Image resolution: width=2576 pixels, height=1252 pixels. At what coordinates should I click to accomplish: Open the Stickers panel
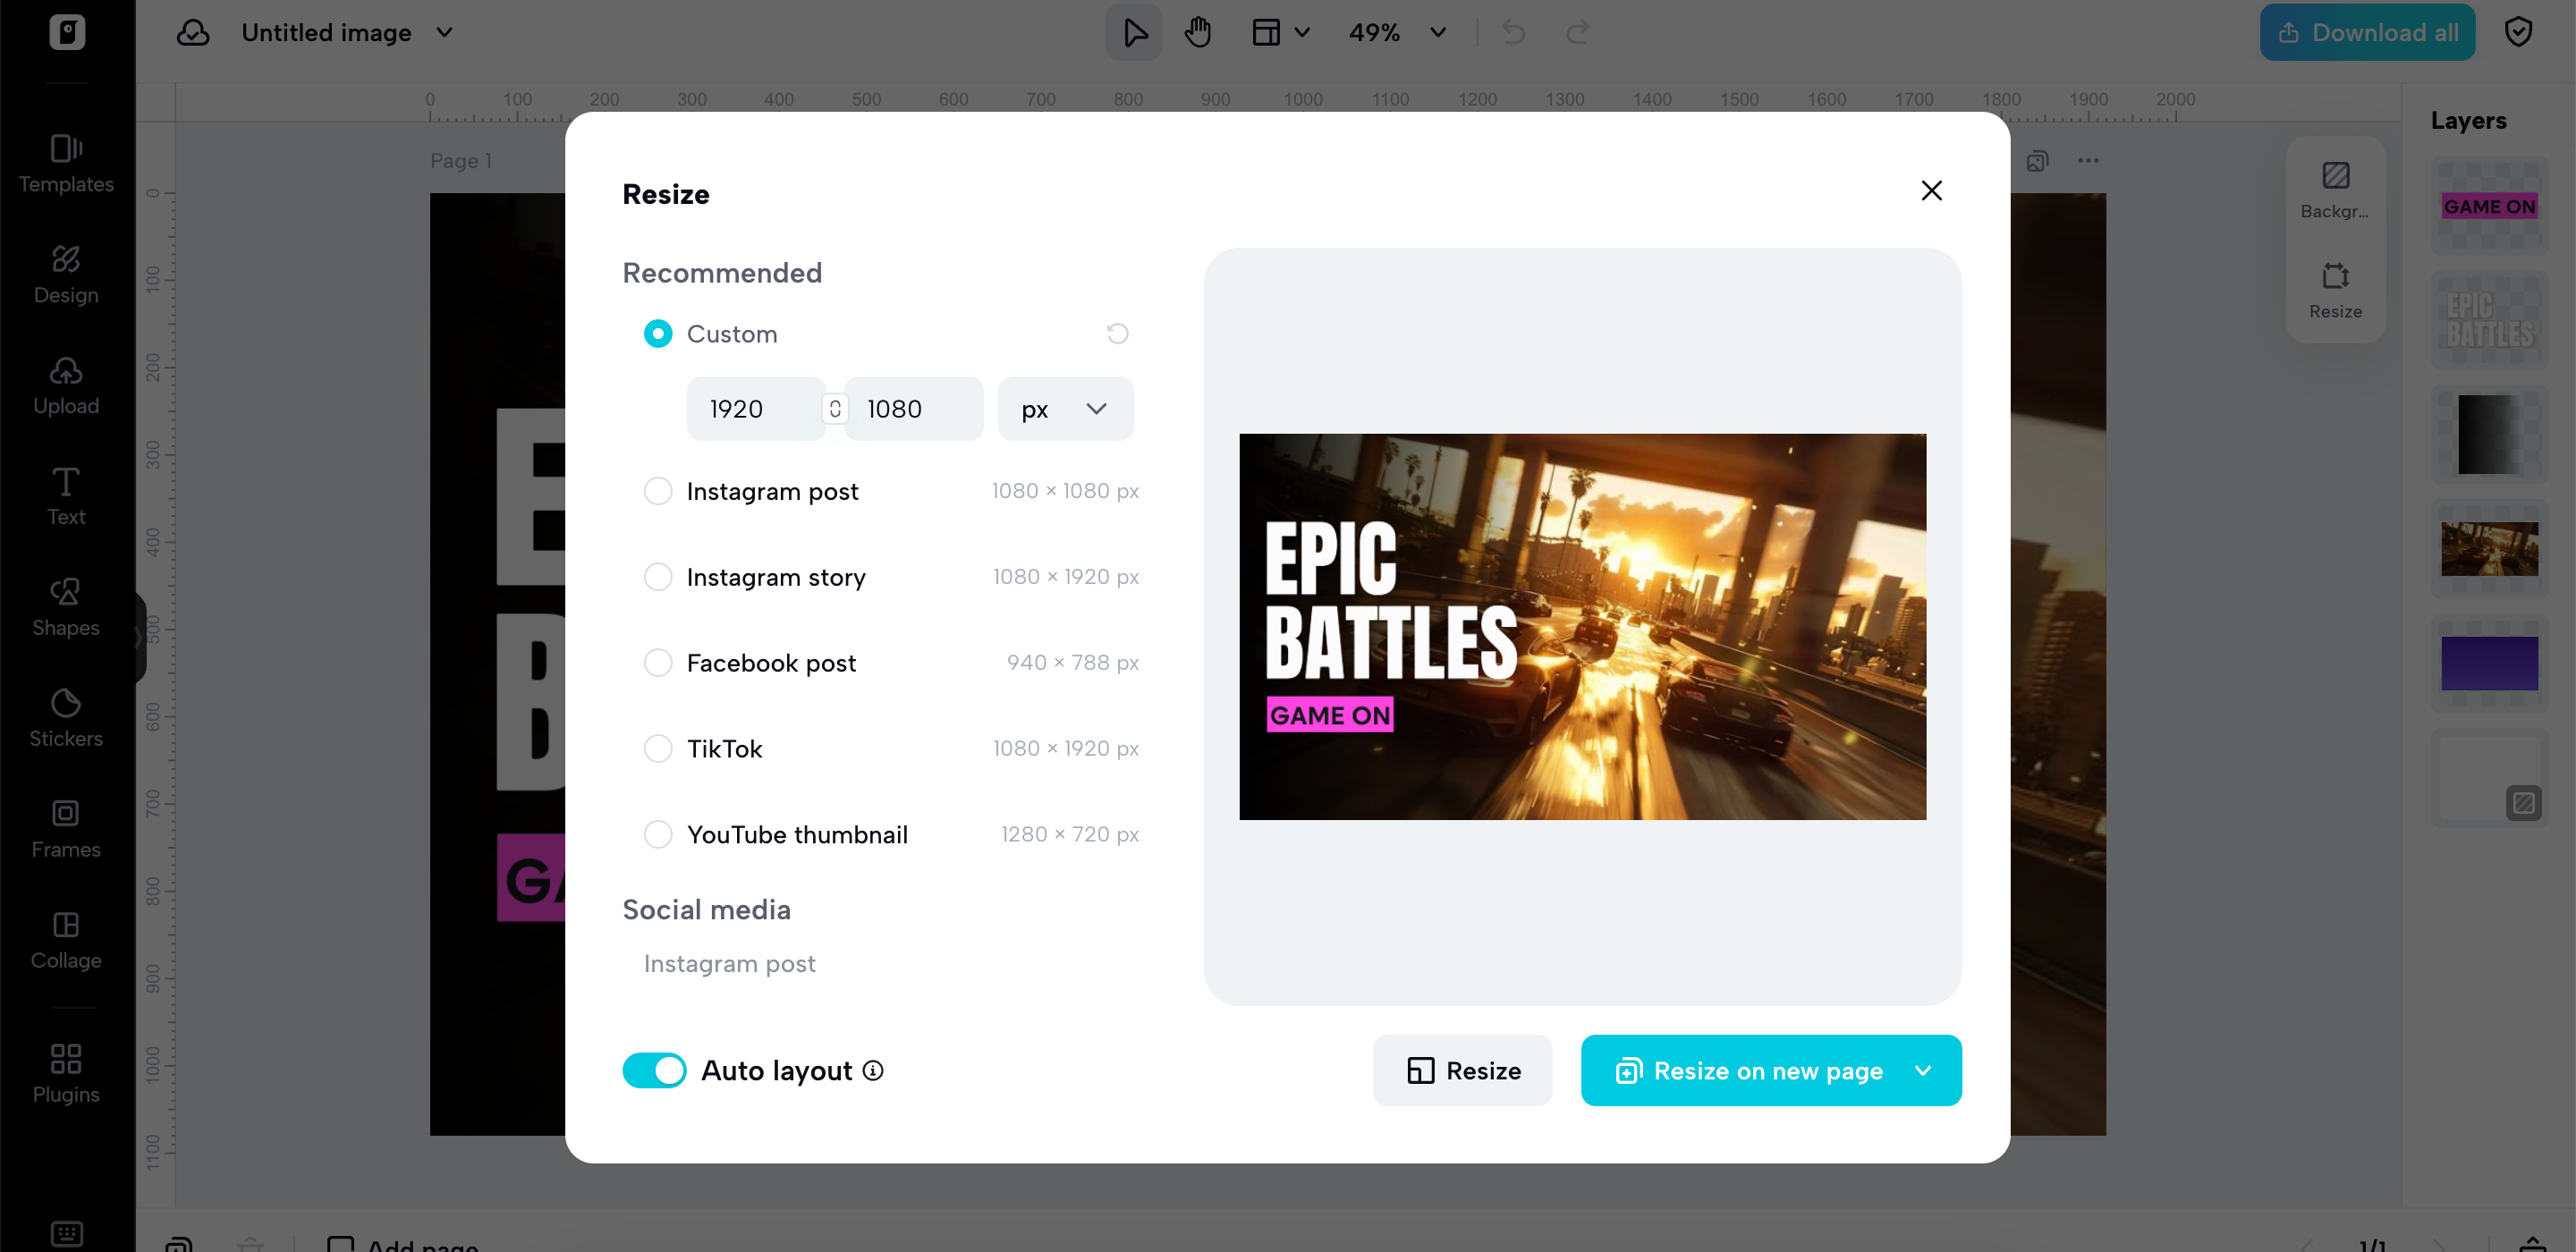66,718
